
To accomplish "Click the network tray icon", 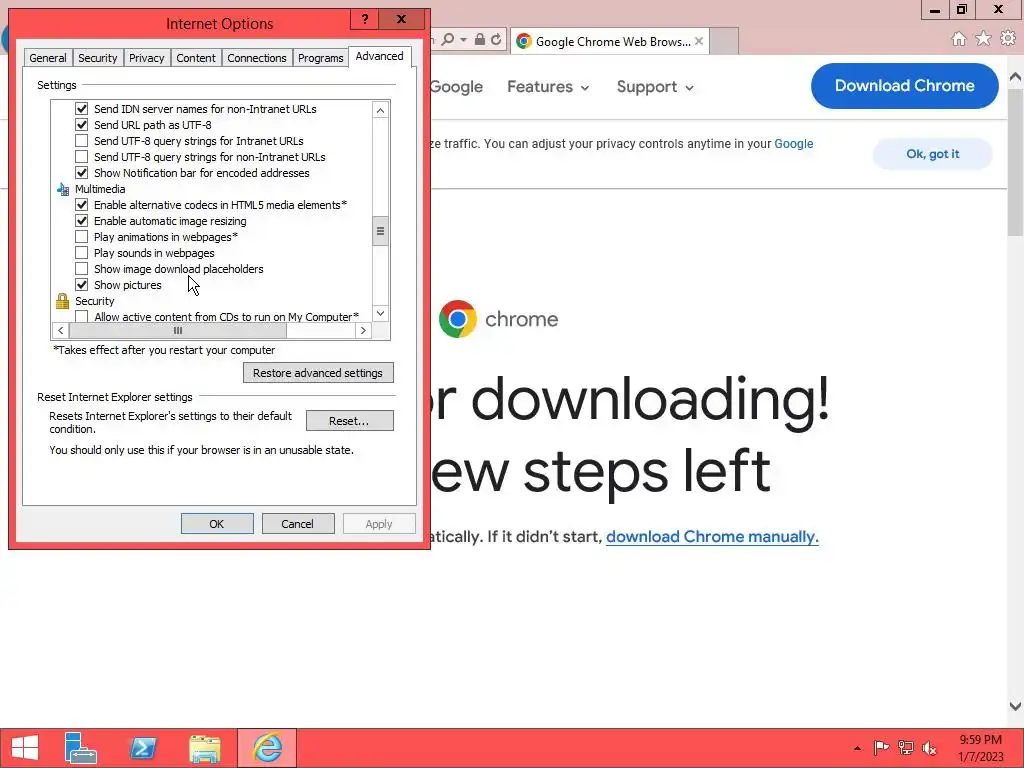I will click(x=905, y=748).
